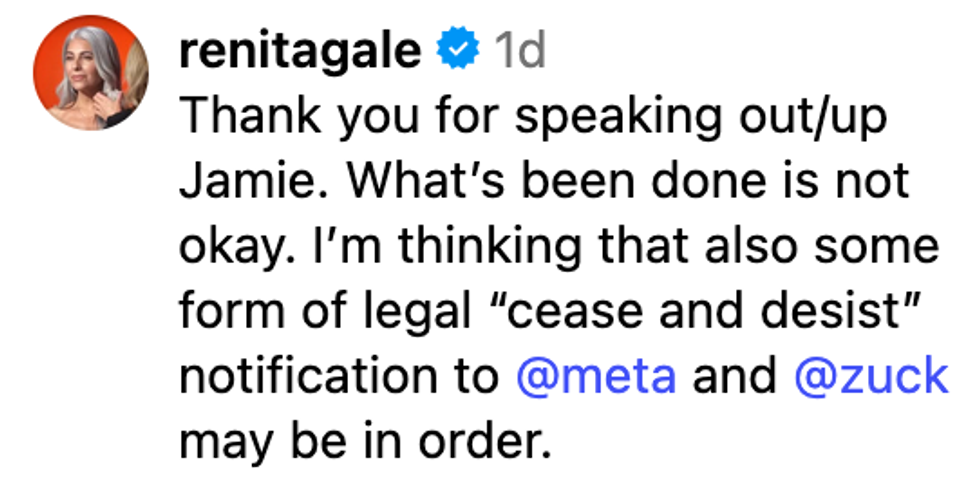Open the @zuck mention link
Image resolution: width=980 pixels, height=488 pixels.
pos(870,376)
